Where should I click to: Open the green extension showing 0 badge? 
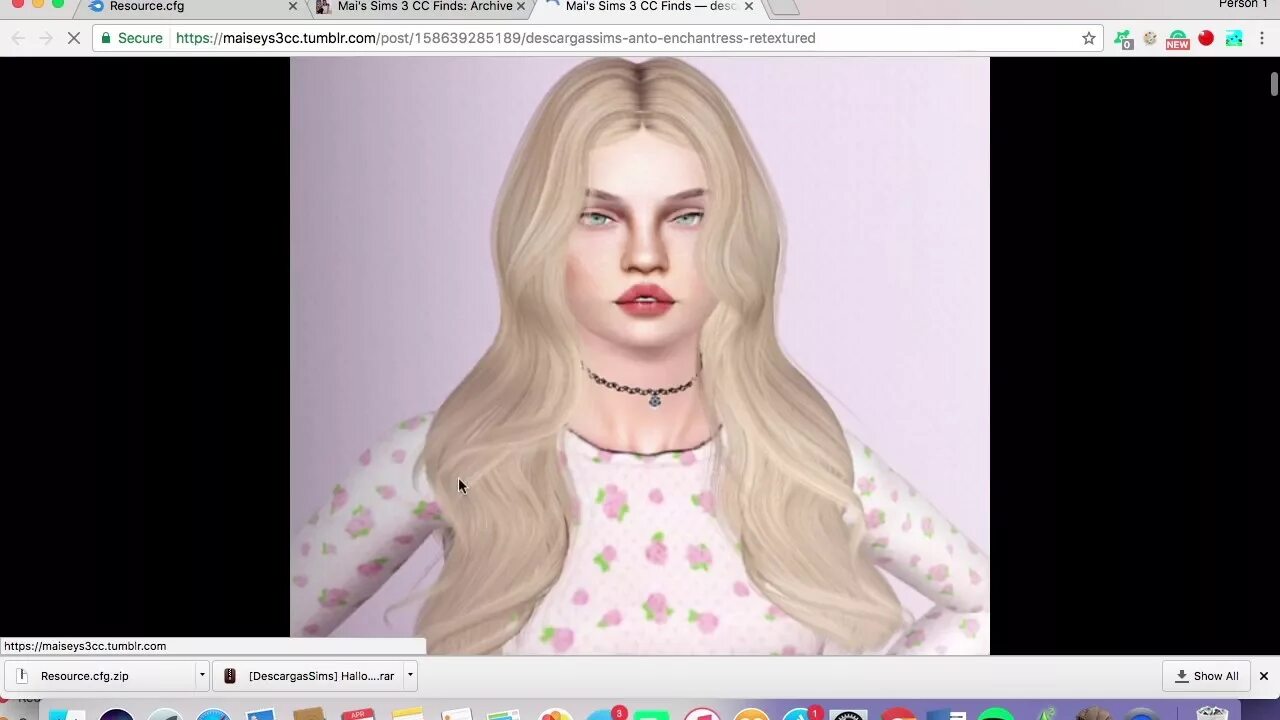(1124, 39)
